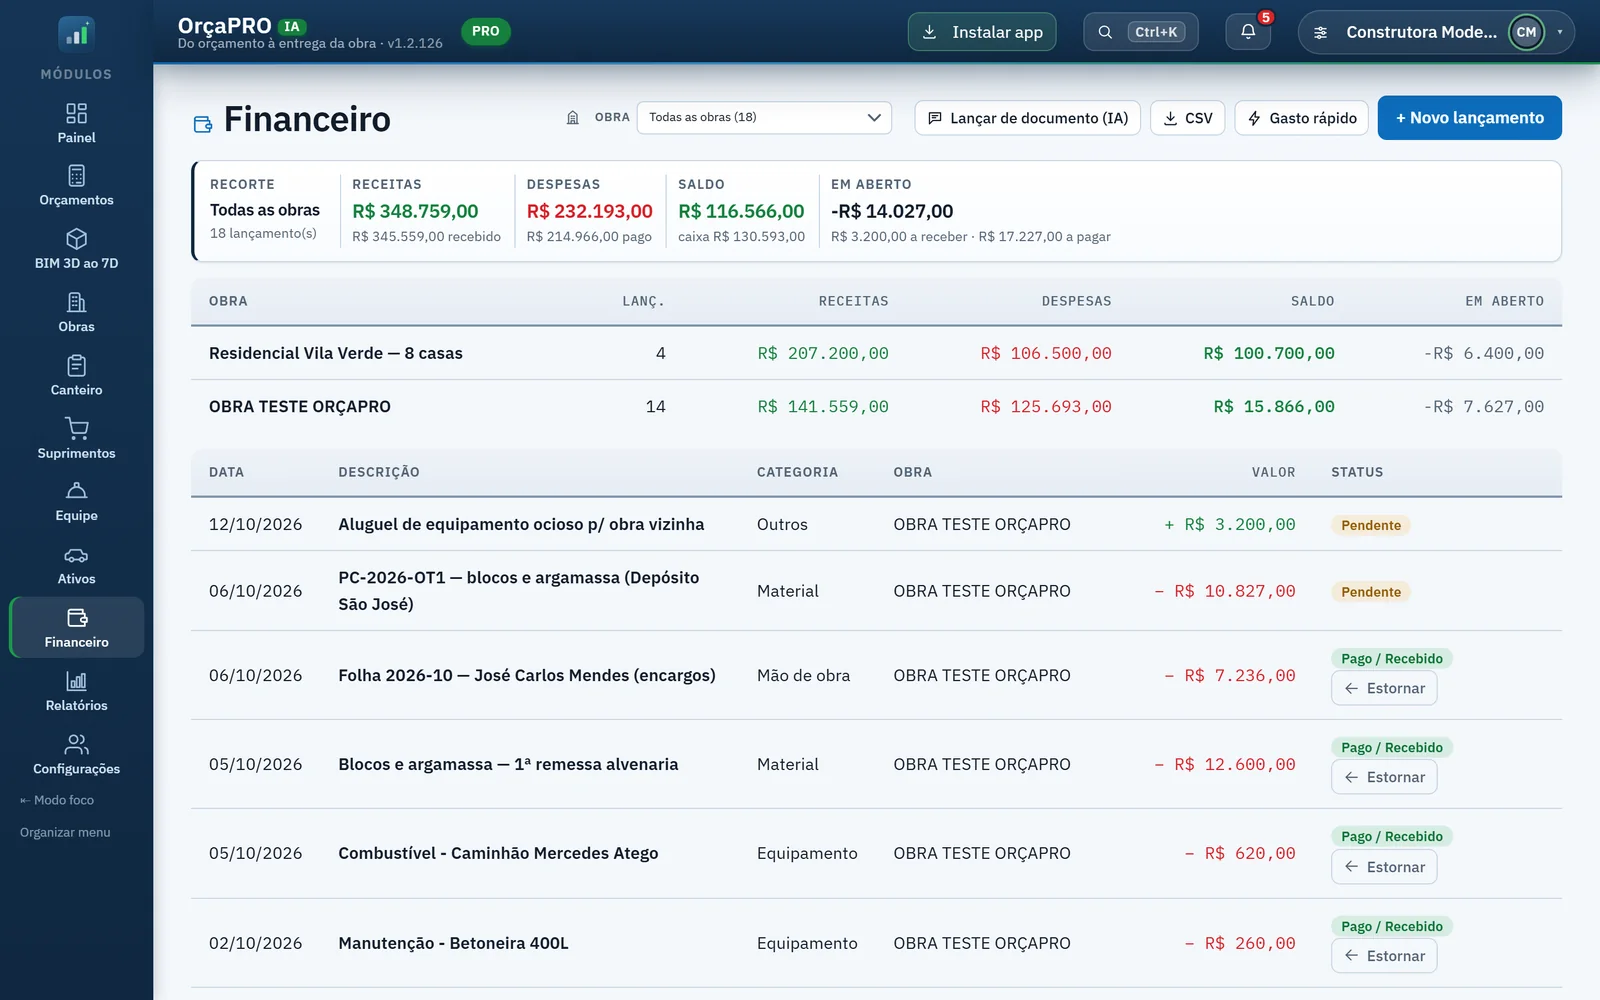Screen dimensions: 1600x1000
Task: Open notifications bell with 5 alerts
Action: click(1248, 32)
